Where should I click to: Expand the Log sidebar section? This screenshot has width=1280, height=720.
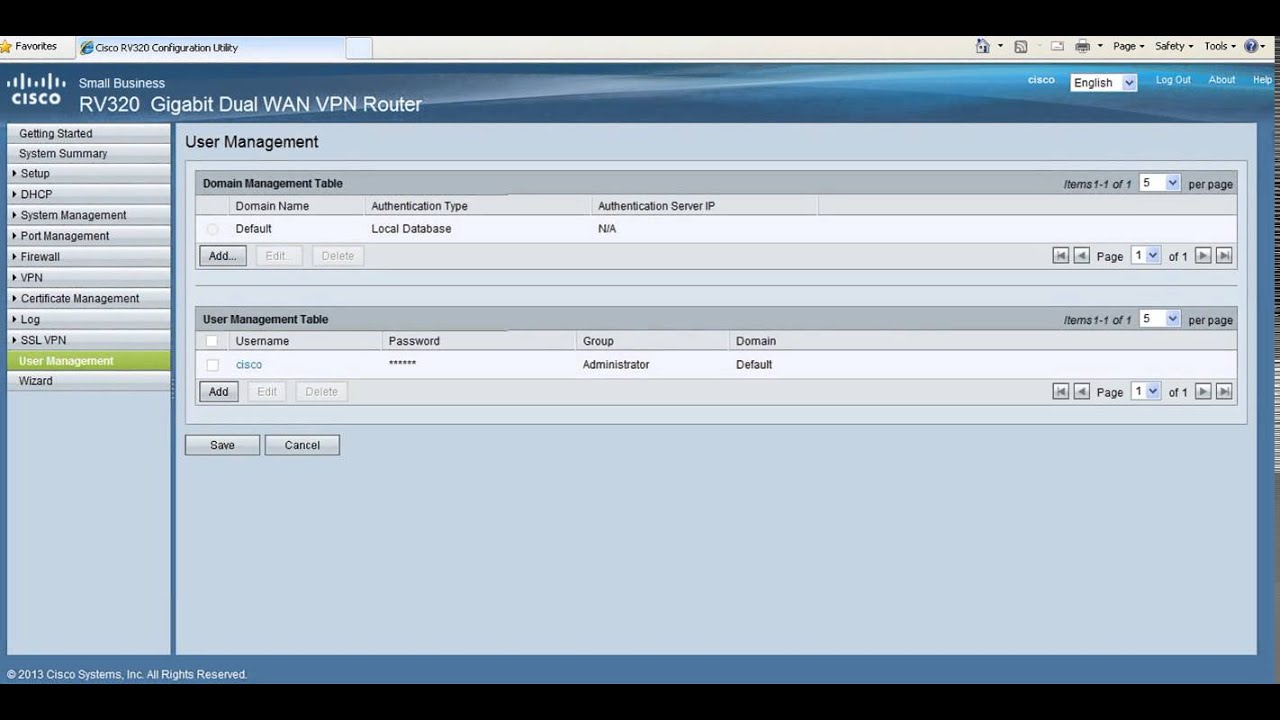point(89,319)
